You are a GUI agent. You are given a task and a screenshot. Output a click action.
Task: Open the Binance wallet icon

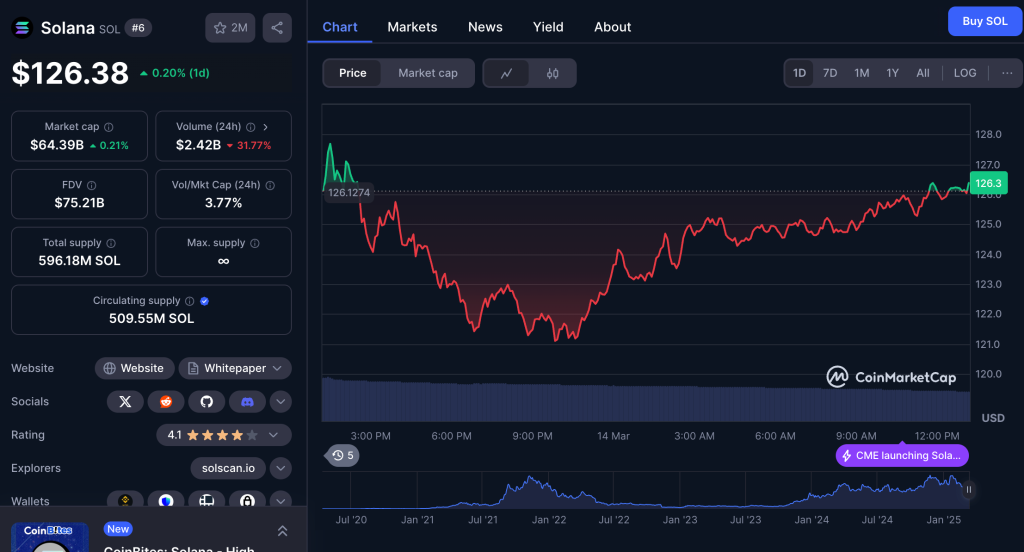(125, 500)
